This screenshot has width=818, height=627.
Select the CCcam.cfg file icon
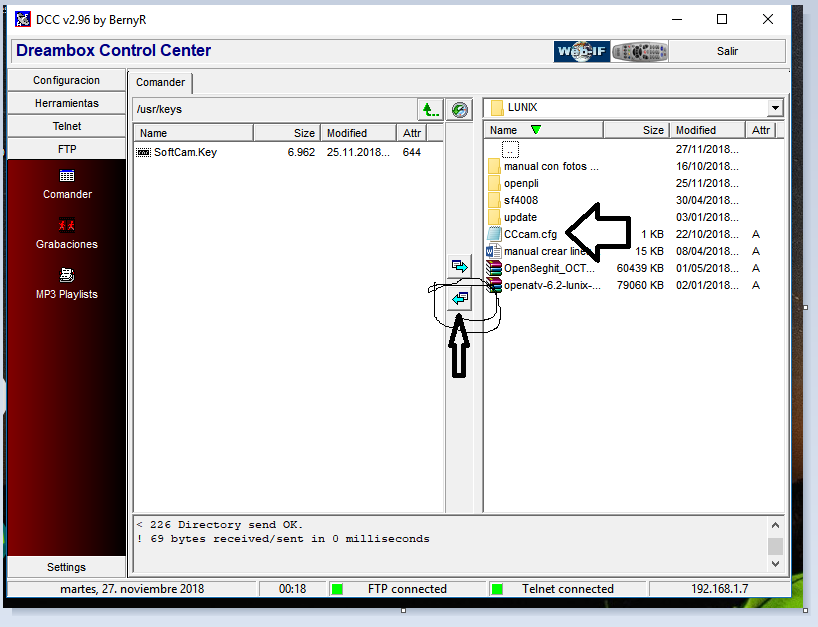(494, 234)
